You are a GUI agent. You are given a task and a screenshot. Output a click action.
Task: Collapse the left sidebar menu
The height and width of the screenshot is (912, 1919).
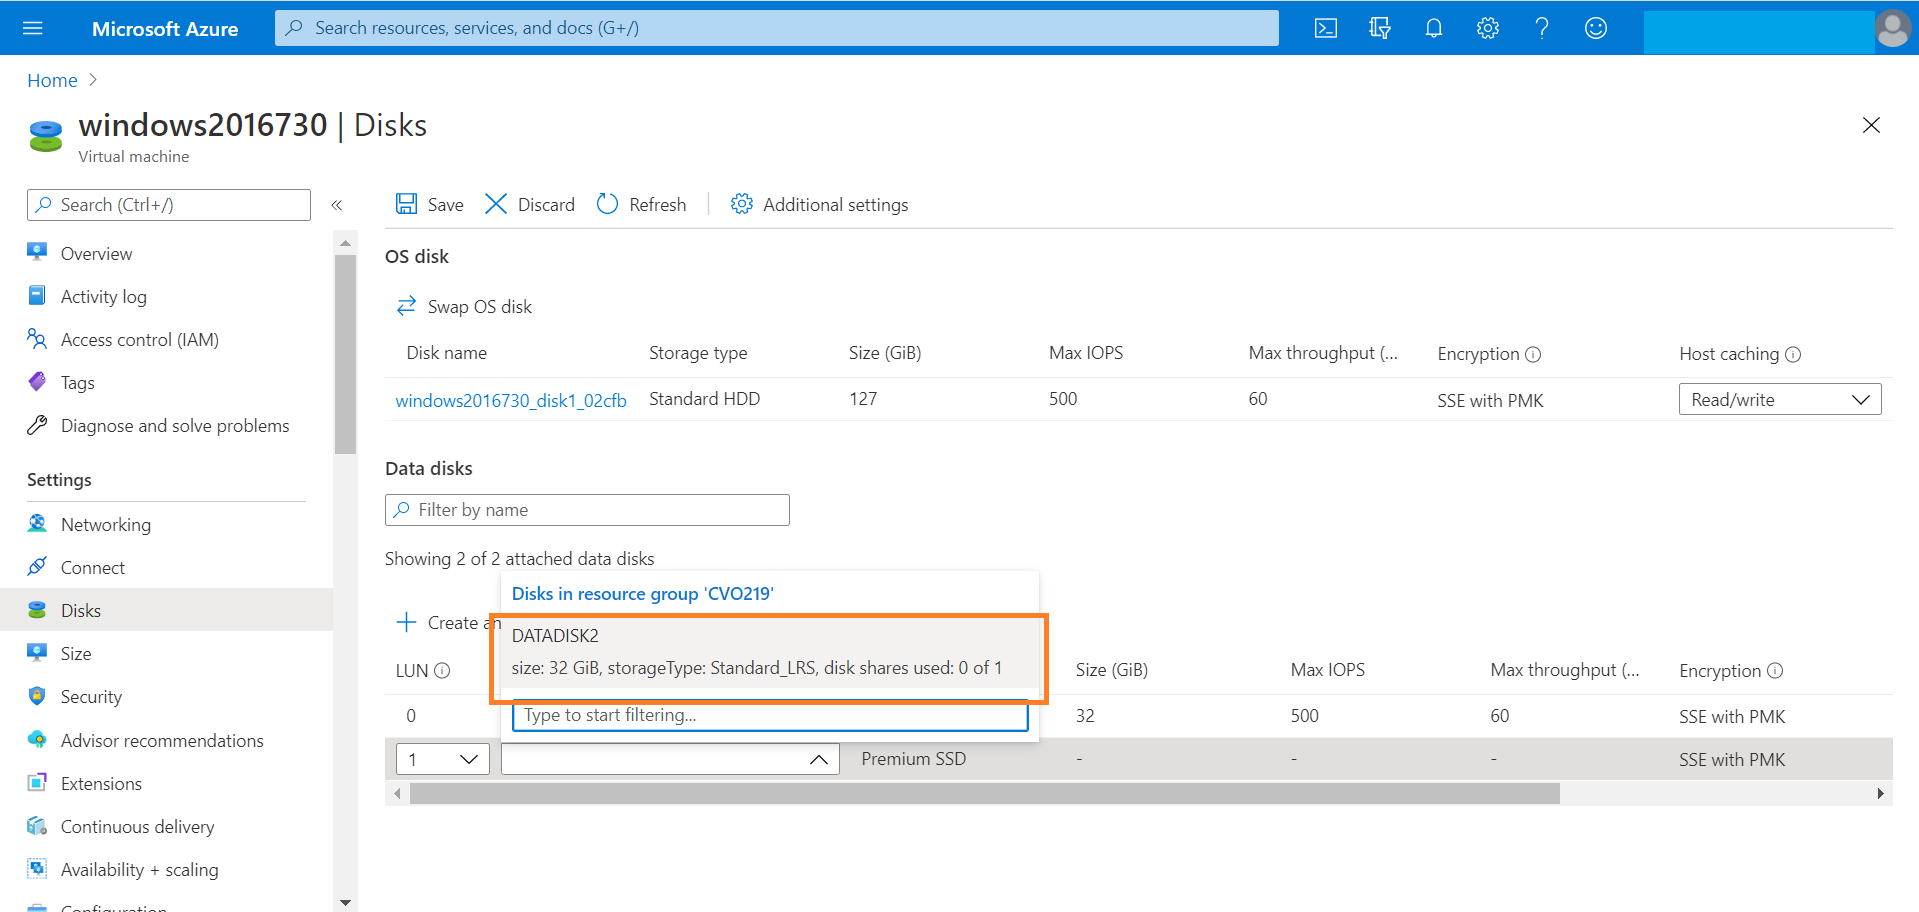(x=337, y=205)
